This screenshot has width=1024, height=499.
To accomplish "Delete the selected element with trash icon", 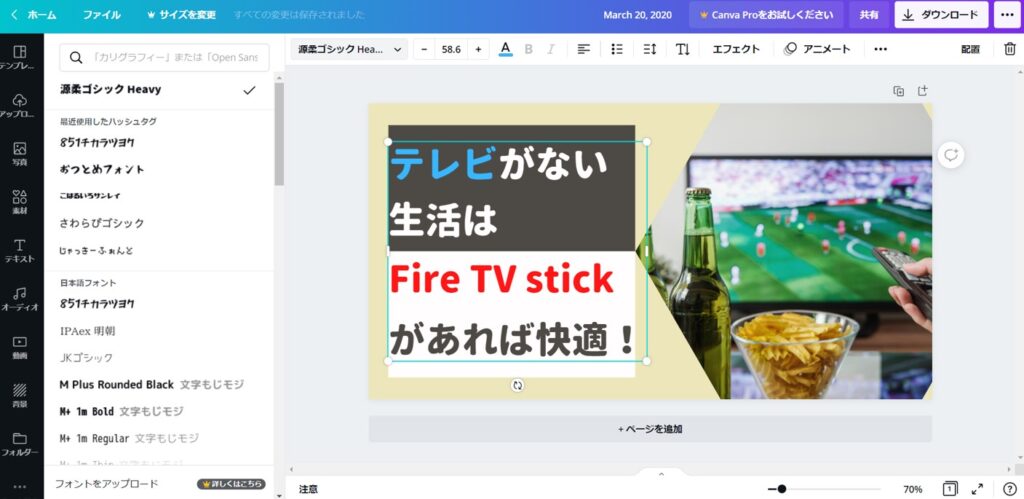I will coord(1010,49).
